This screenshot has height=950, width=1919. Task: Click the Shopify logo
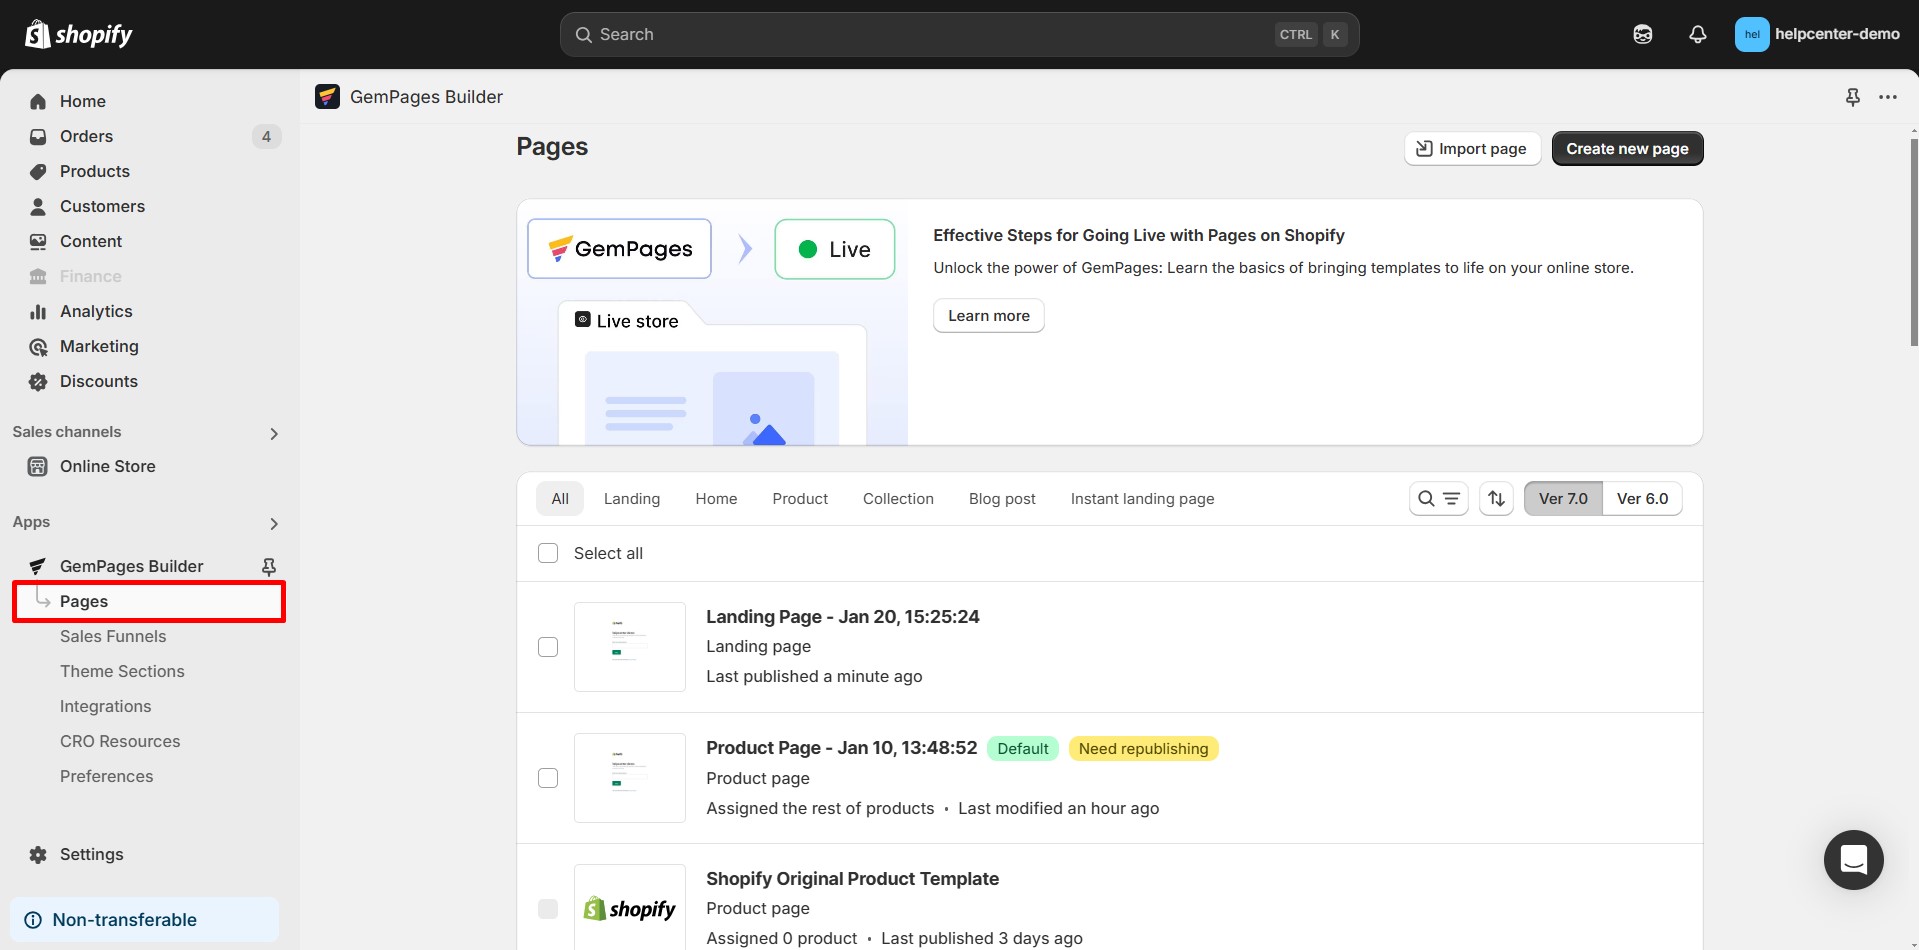tap(78, 33)
